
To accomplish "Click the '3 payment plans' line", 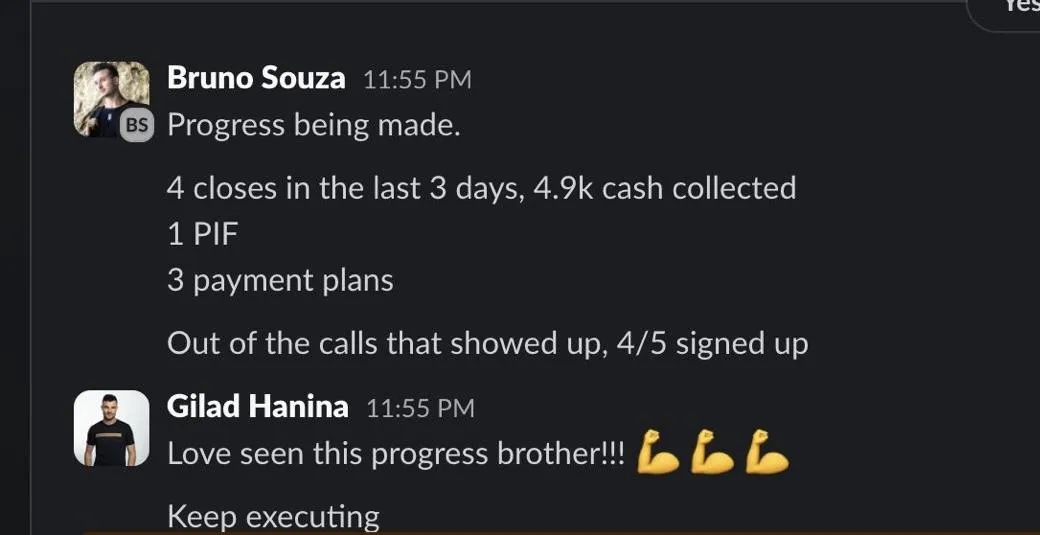I will 280,281.
